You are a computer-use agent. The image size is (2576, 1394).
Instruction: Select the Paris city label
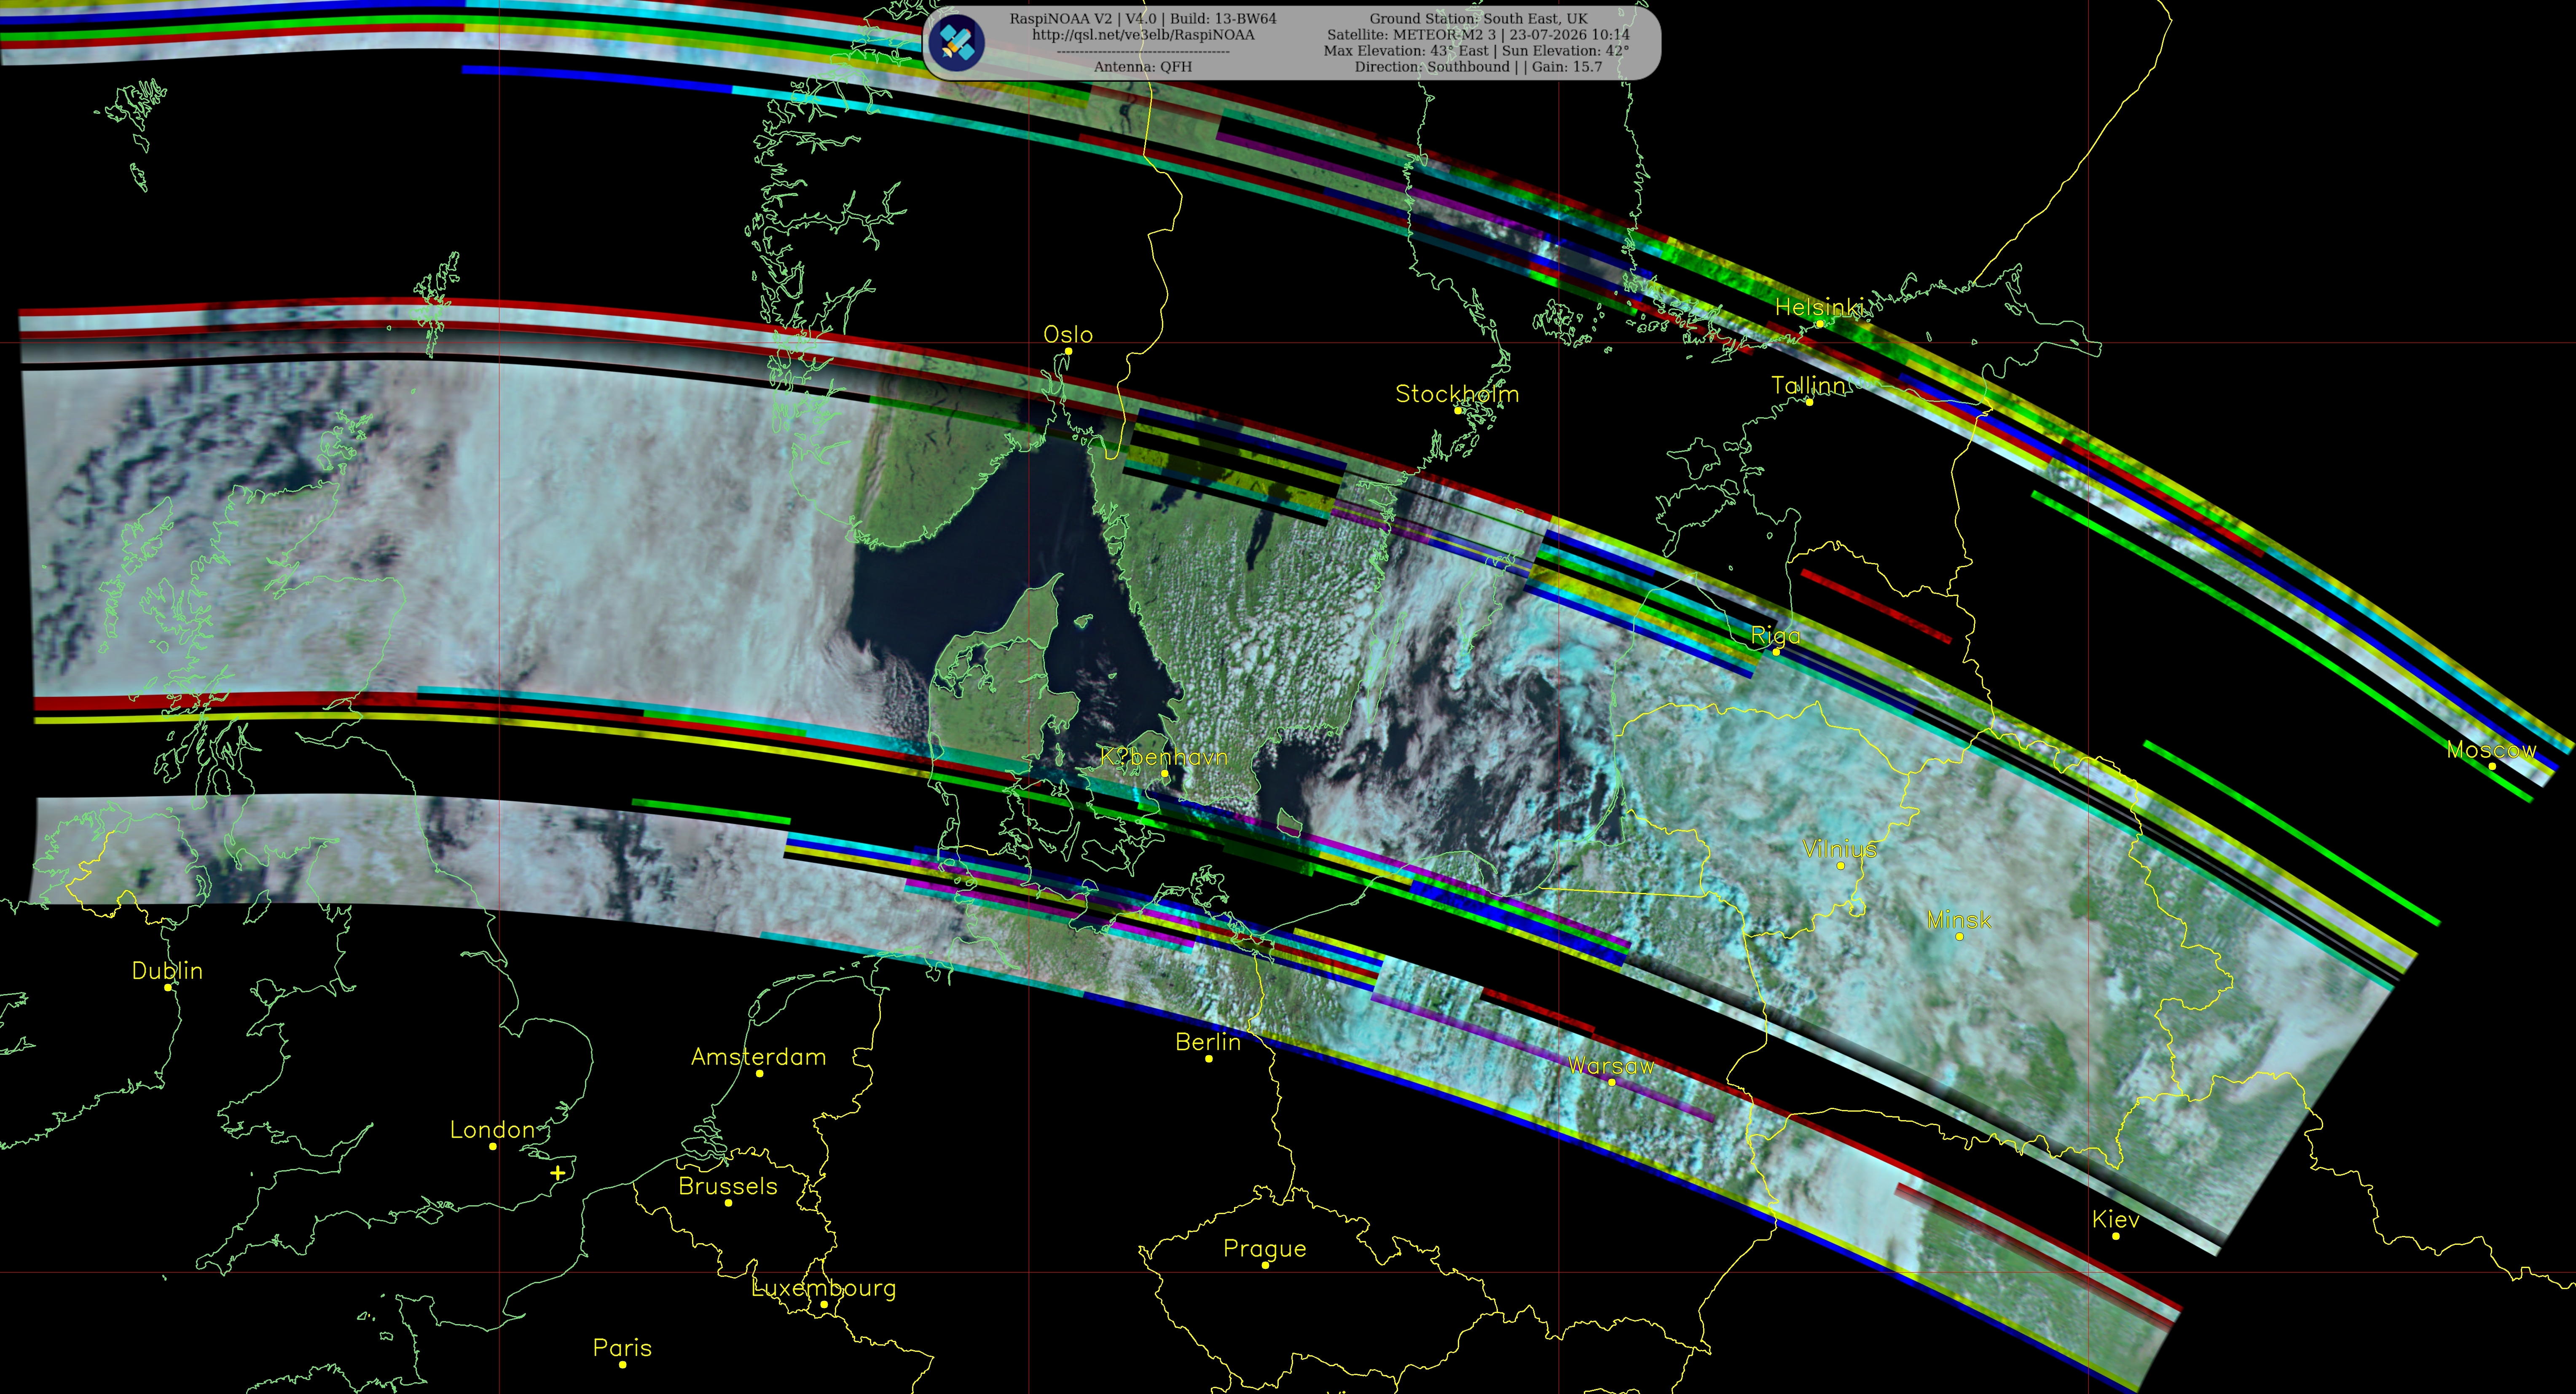622,1348
